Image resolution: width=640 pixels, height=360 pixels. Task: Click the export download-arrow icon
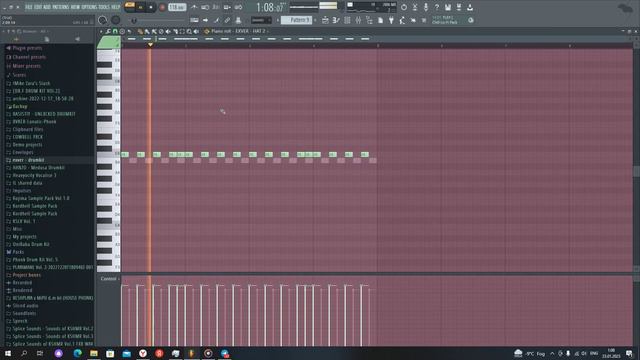click(x=470, y=7)
